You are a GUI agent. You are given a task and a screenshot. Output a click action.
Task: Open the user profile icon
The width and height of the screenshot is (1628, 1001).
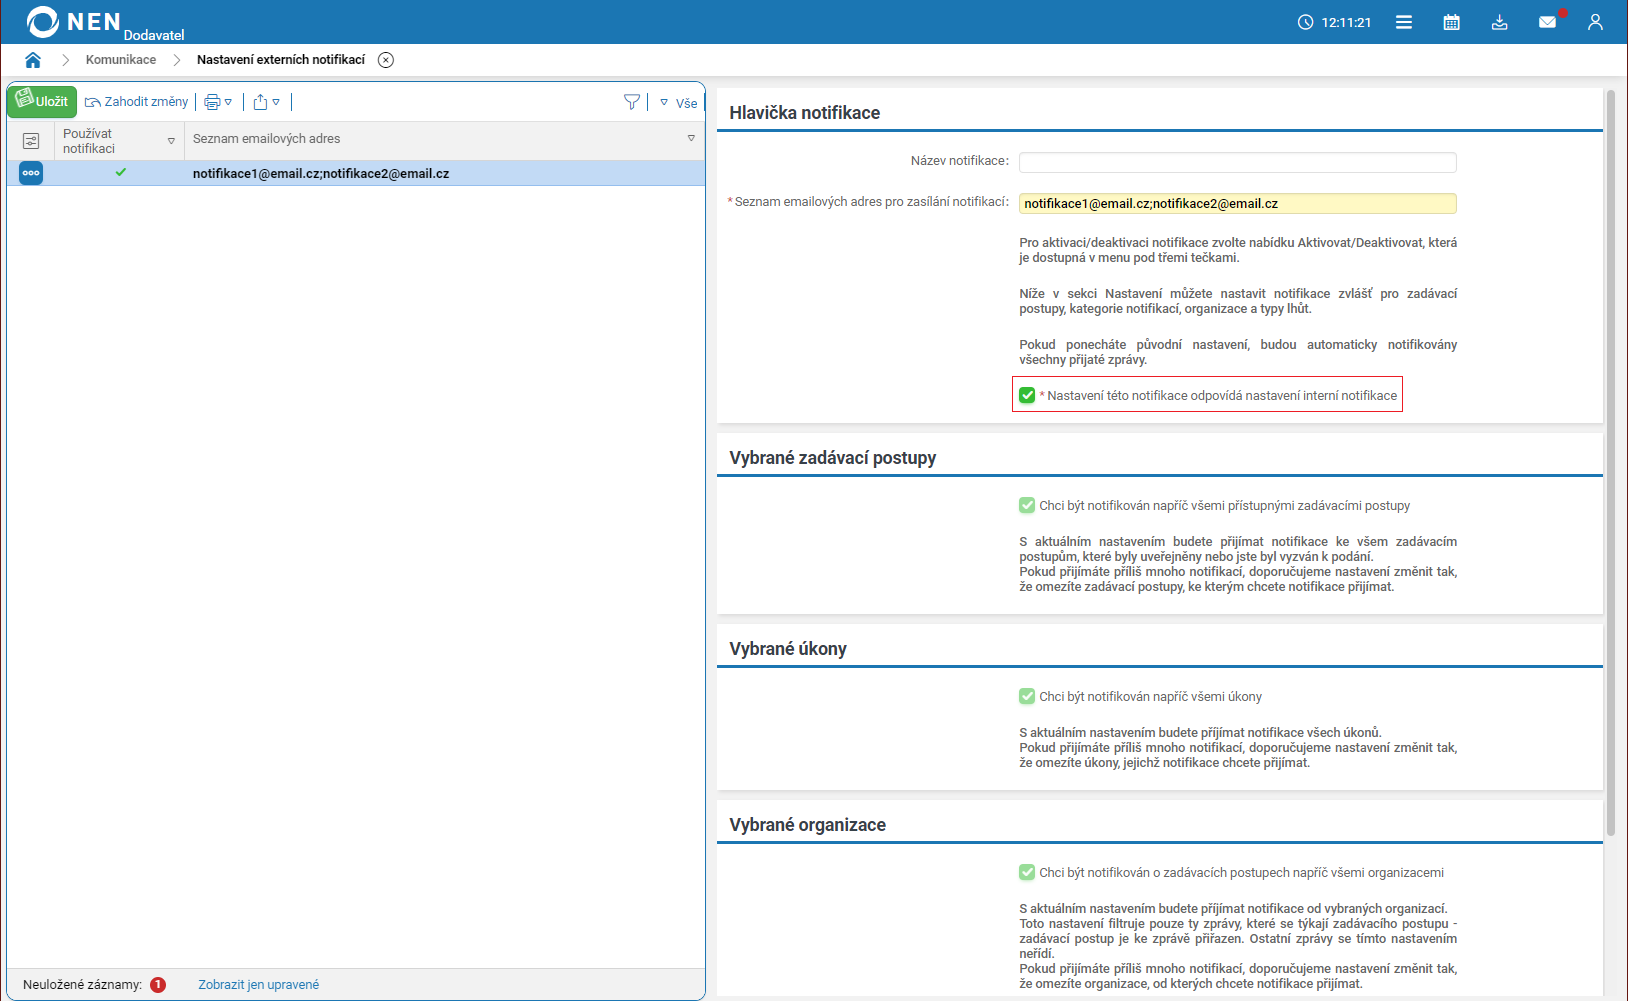click(x=1595, y=22)
